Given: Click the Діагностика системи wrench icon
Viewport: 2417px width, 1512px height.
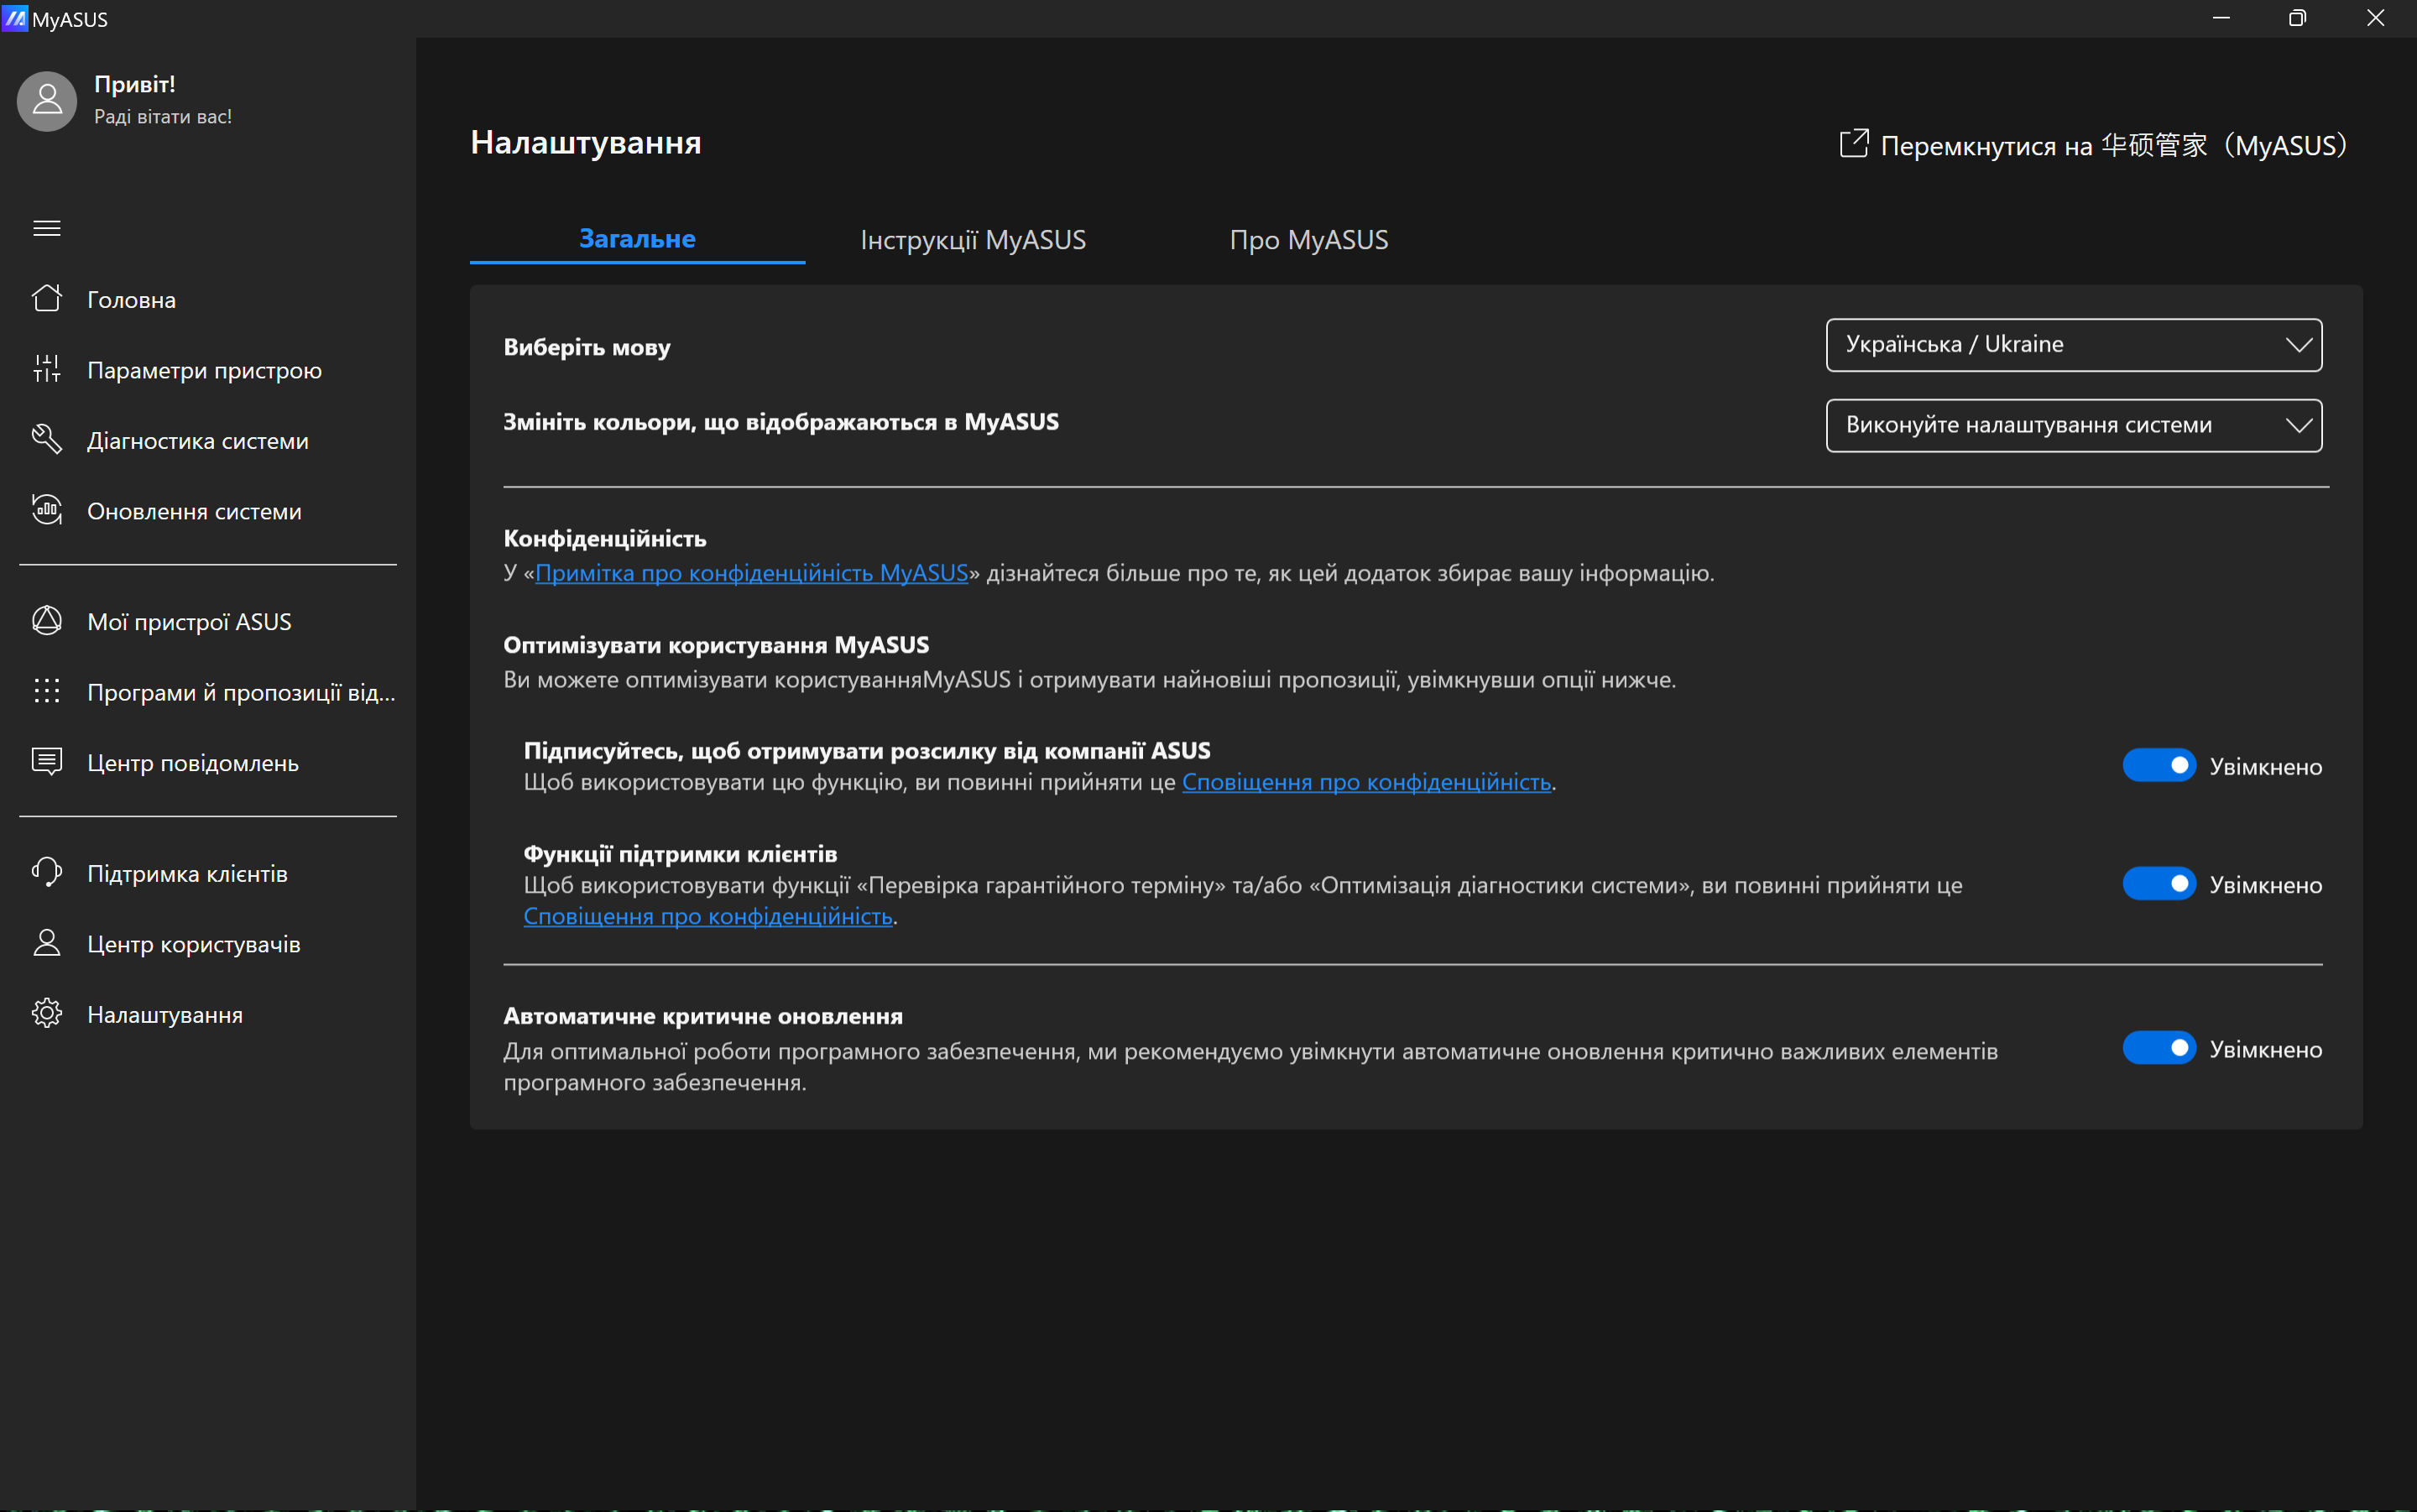Looking at the screenshot, I should click(47, 440).
